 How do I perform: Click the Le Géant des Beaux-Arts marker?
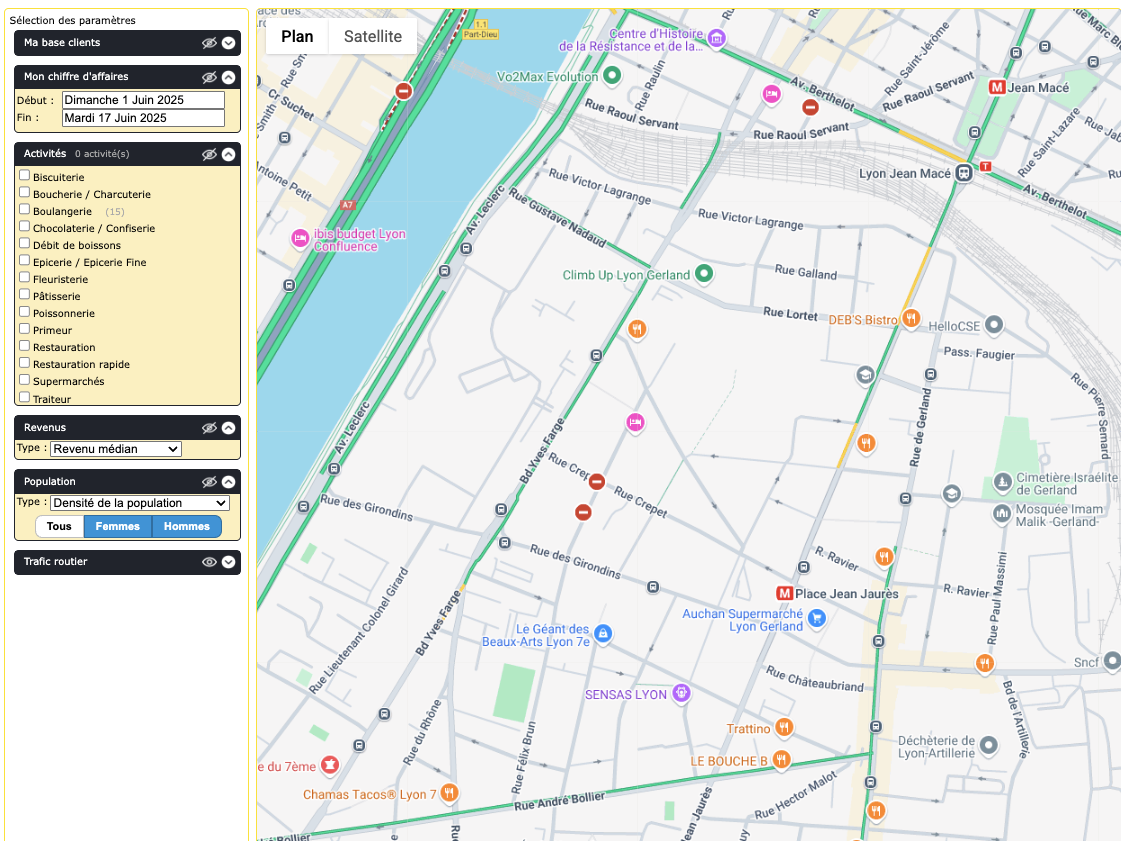603,634
